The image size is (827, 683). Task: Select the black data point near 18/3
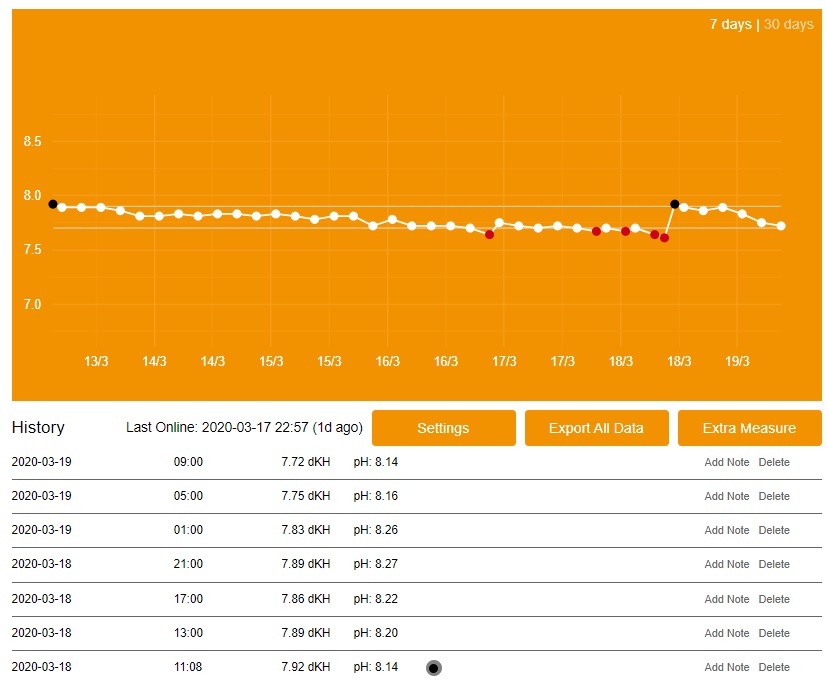(x=675, y=204)
